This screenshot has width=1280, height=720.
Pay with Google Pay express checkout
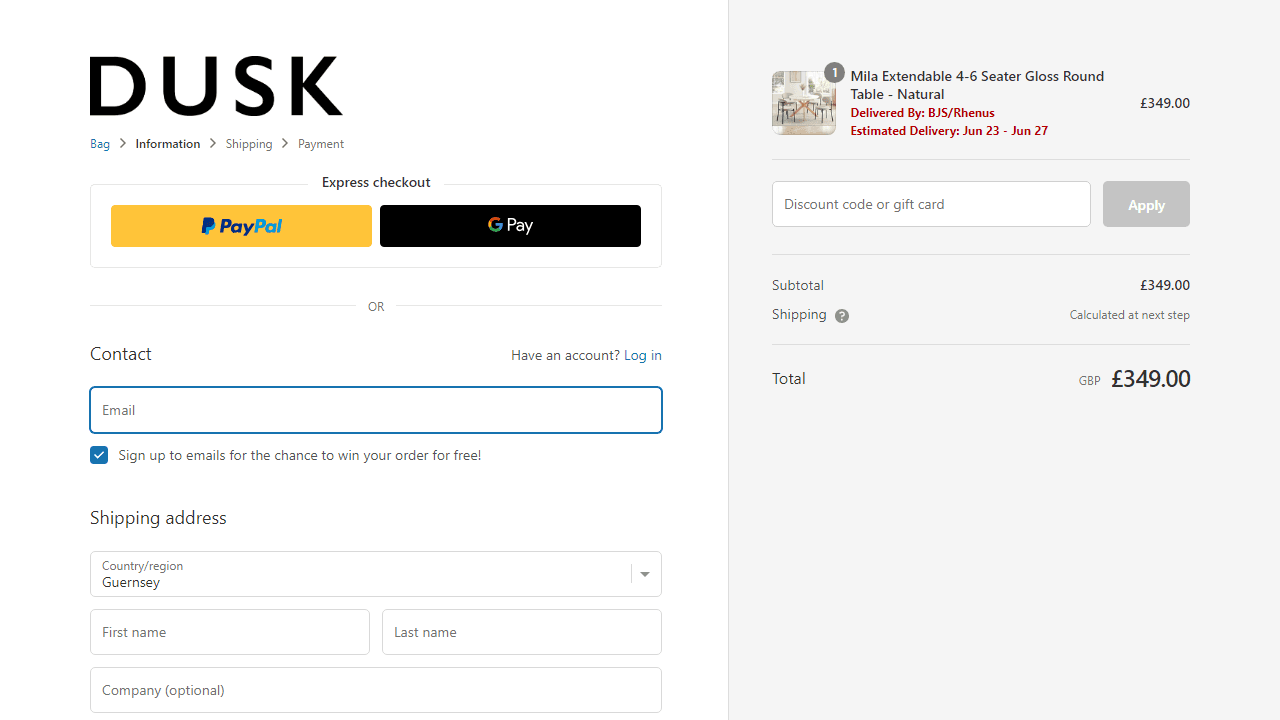tap(510, 226)
